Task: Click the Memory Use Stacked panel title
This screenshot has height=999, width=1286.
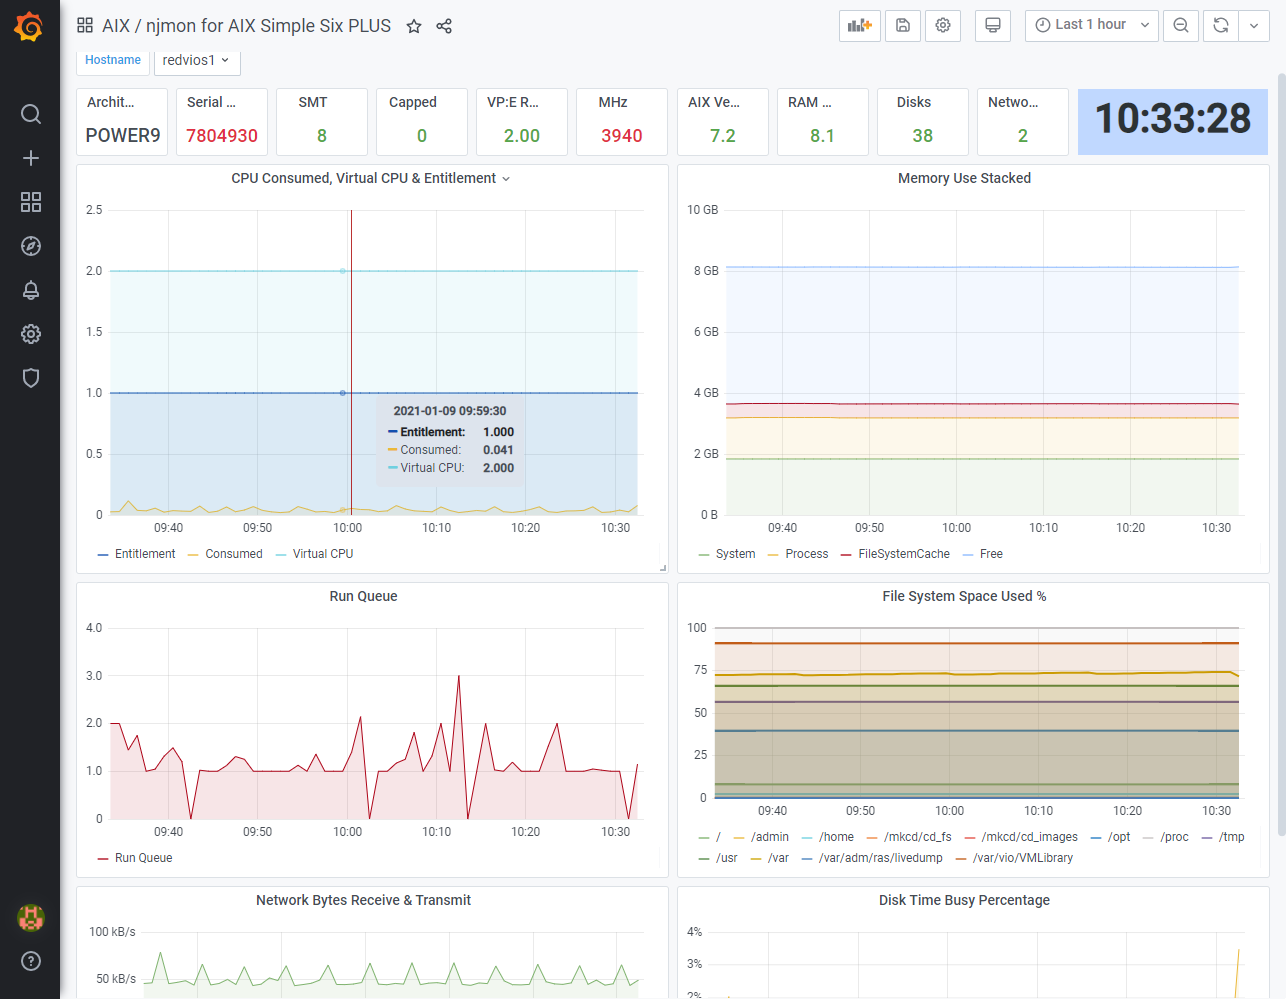Action: [964, 178]
